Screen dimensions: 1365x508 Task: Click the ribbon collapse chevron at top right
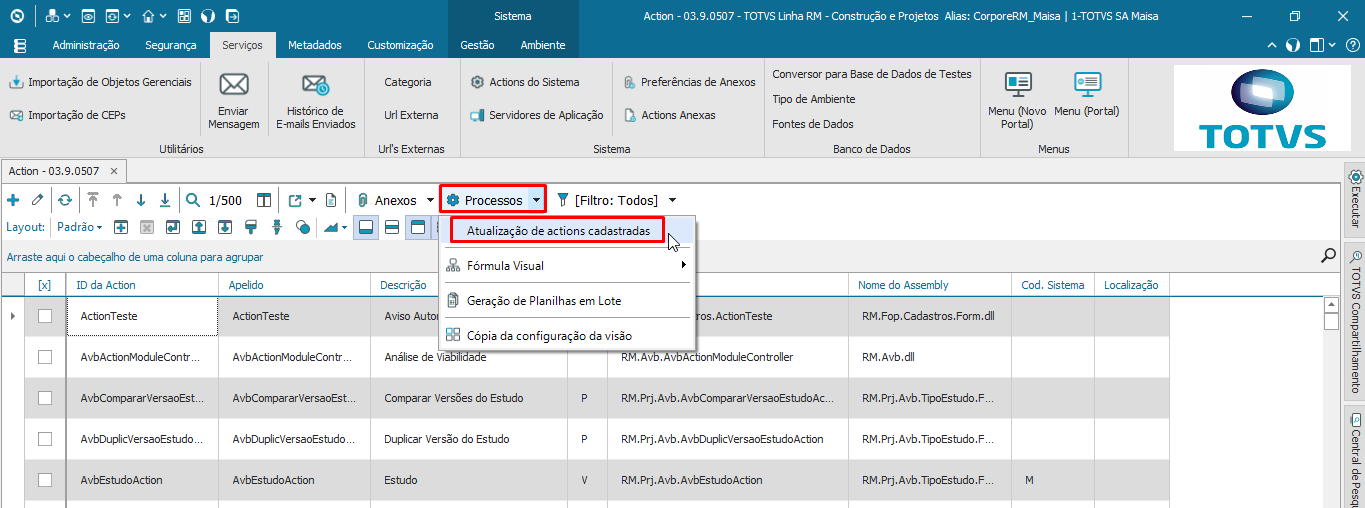pyautogui.click(x=1272, y=46)
